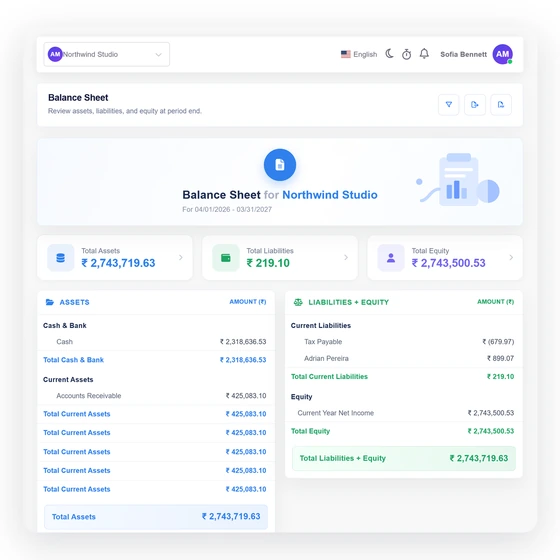
Task: Open the timer stopwatch icon
Action: pos(406,54)
